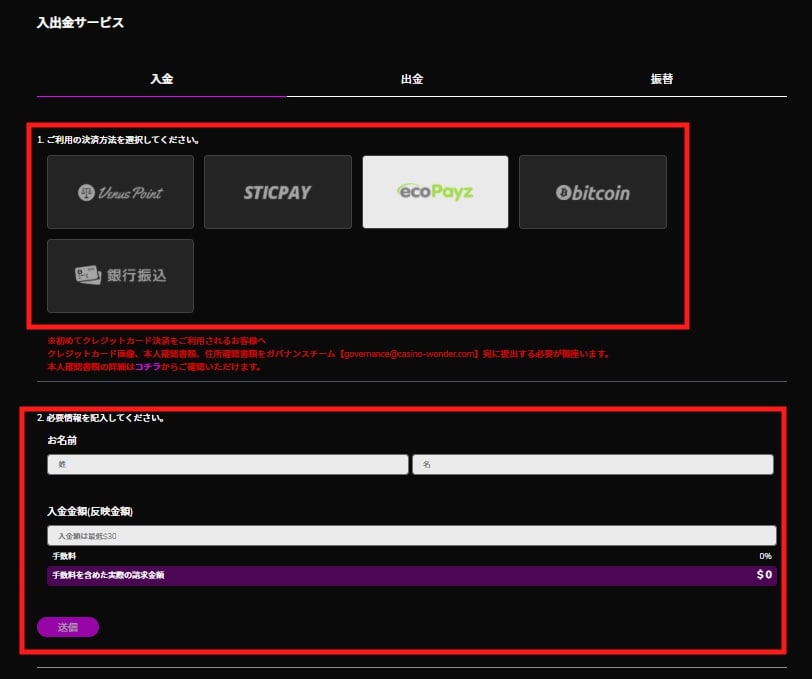Click the 入金金額(反映金額) label
Screen dimensions: 812x679
[x=90, y=511]
